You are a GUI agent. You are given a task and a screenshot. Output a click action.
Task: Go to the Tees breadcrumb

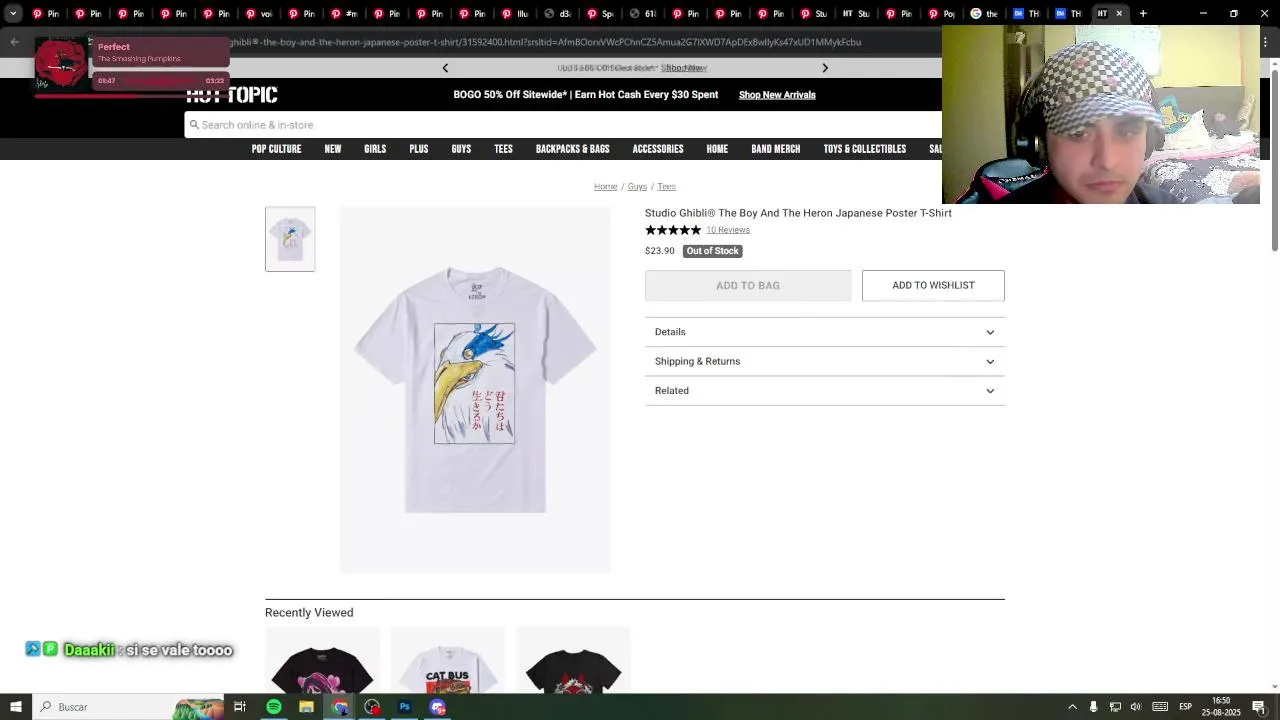[666, 187]
